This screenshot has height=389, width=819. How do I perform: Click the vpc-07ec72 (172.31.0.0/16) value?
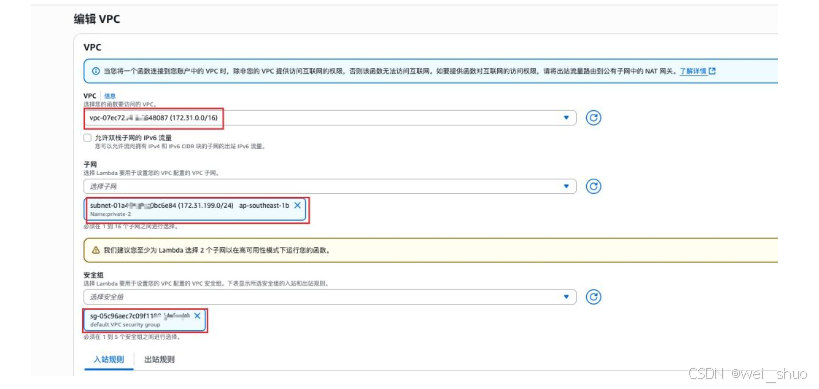(153, 118)
